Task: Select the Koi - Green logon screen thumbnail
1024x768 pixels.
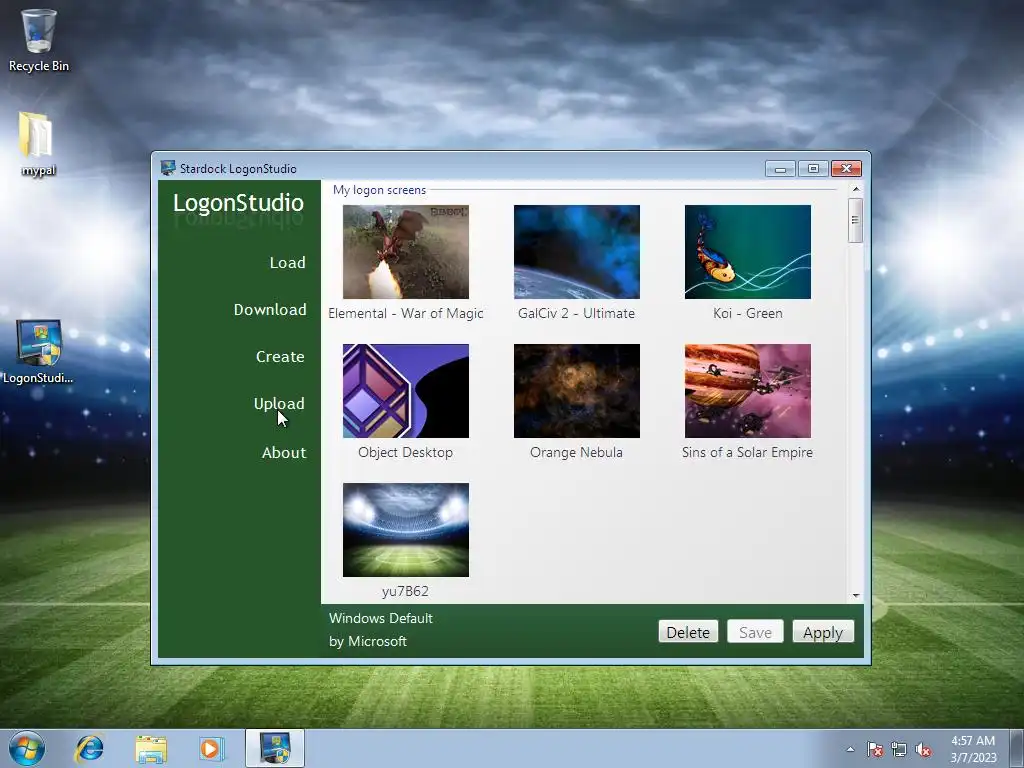Action: point(748,252)
